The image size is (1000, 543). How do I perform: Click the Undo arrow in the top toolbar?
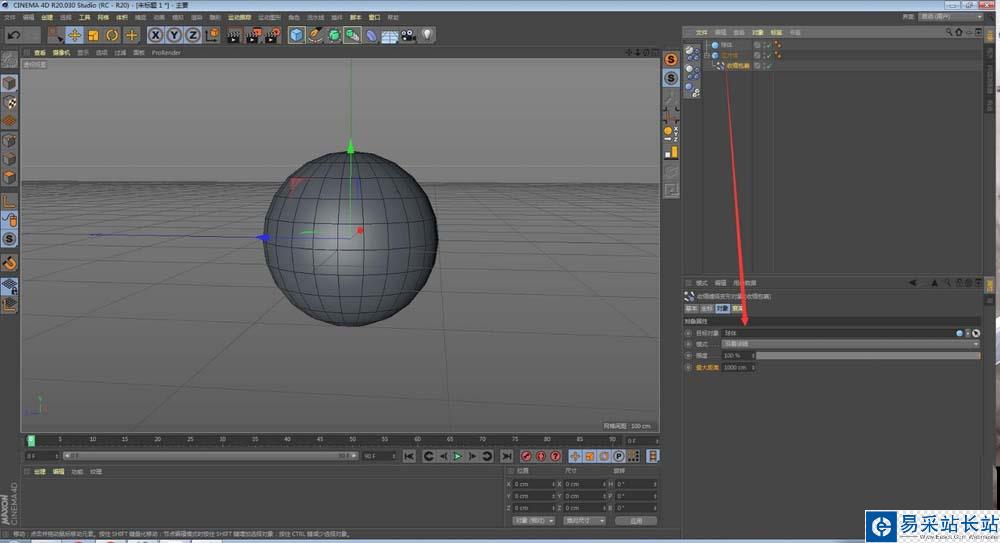(x=13, y=35)
